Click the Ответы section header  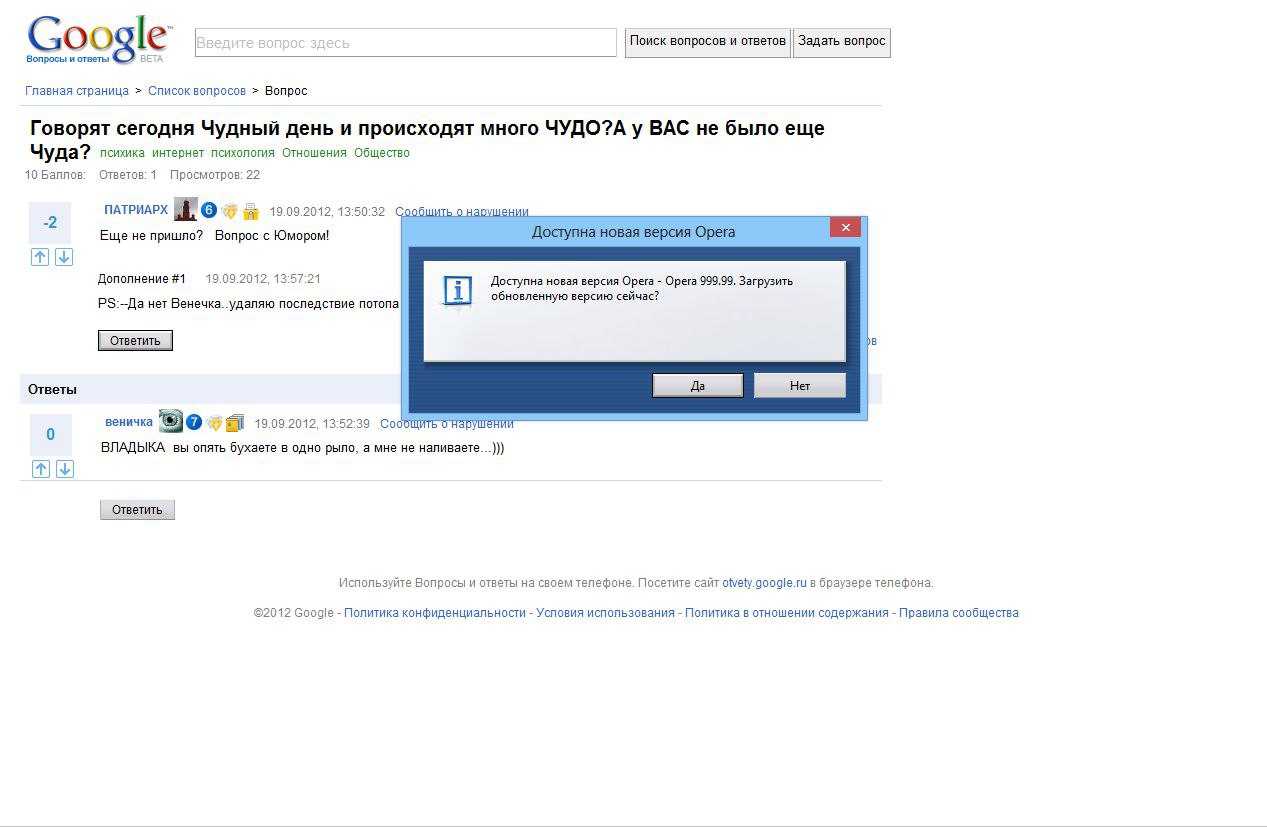pos(52,389)
